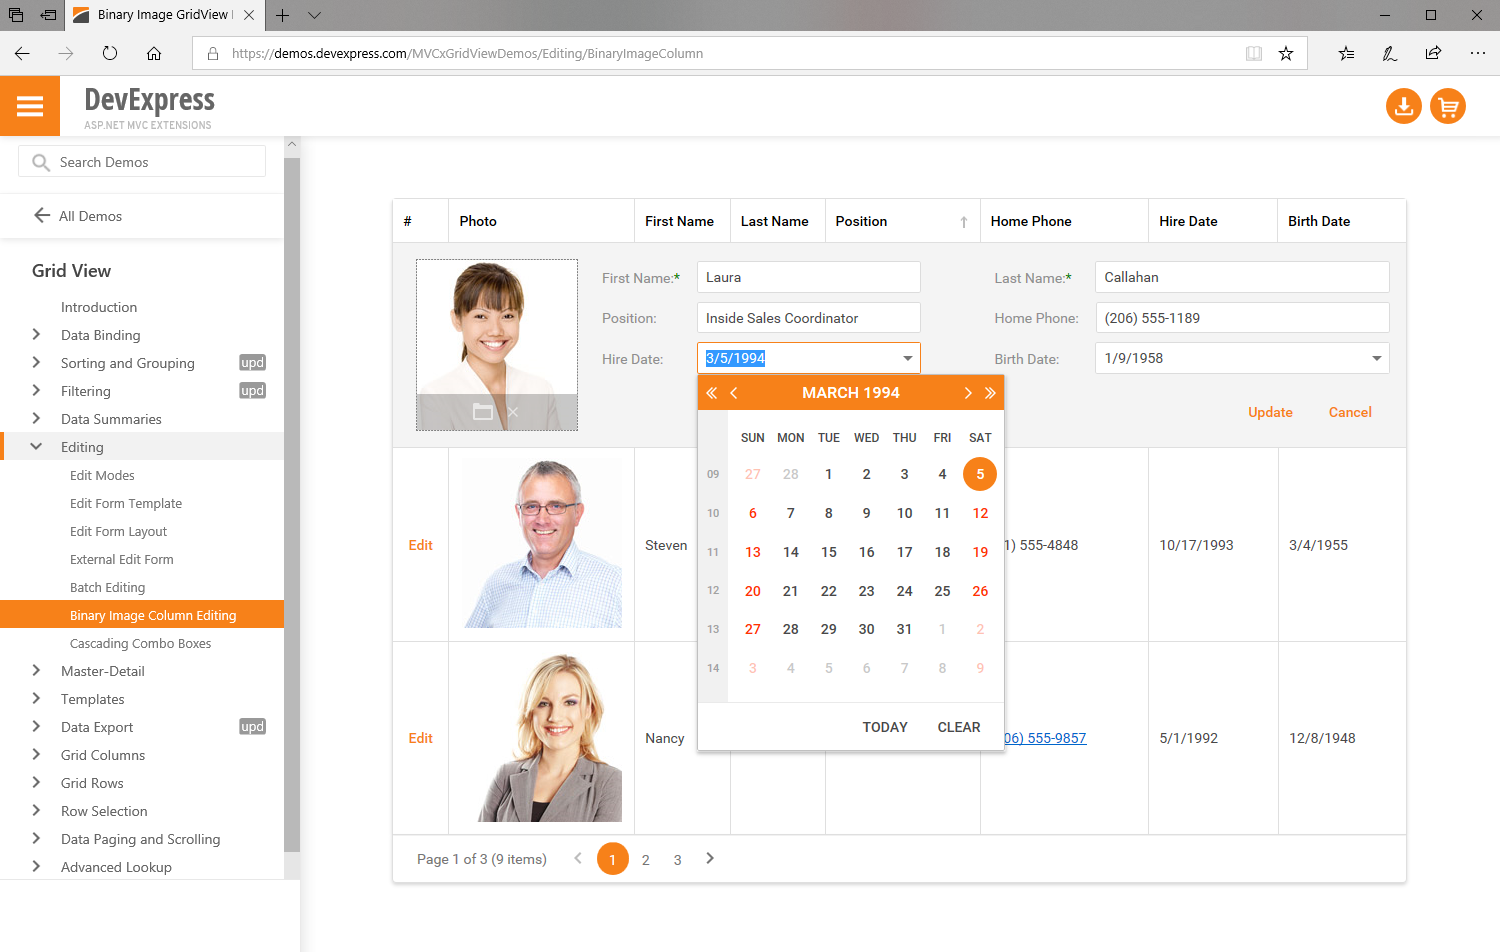
Task: Open the orange hamburger navigation menu
Action: point(30,106)
